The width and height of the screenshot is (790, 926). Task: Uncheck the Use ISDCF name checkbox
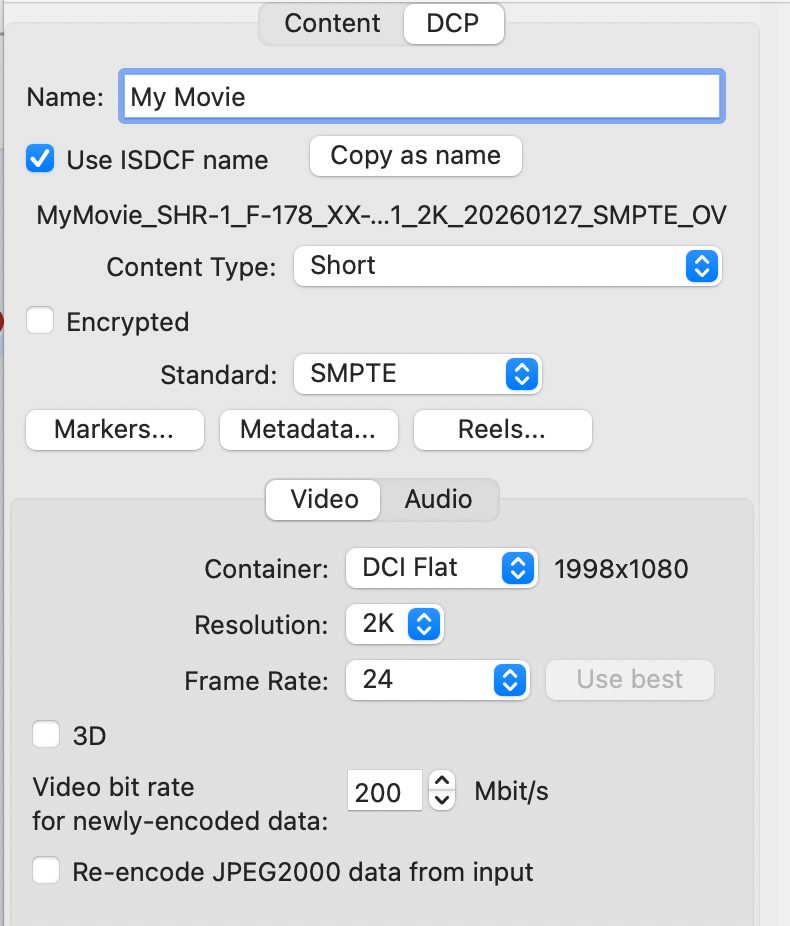(40, 159)
